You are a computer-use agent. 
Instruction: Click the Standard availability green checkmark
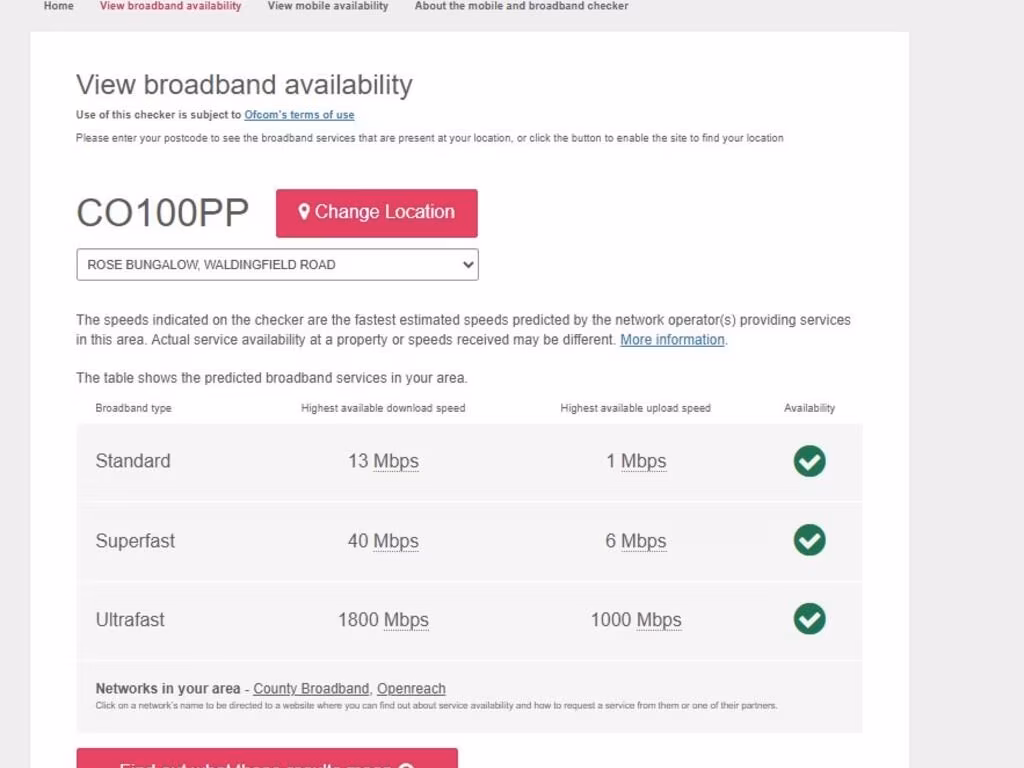pyautogui.click(x=809, y=461)
